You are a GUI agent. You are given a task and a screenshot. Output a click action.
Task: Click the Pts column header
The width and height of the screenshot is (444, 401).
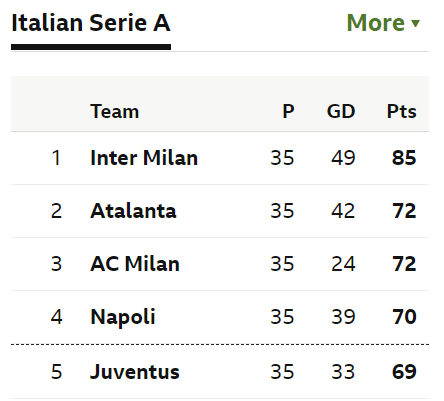pyautogui.click(x=402, y=111)
